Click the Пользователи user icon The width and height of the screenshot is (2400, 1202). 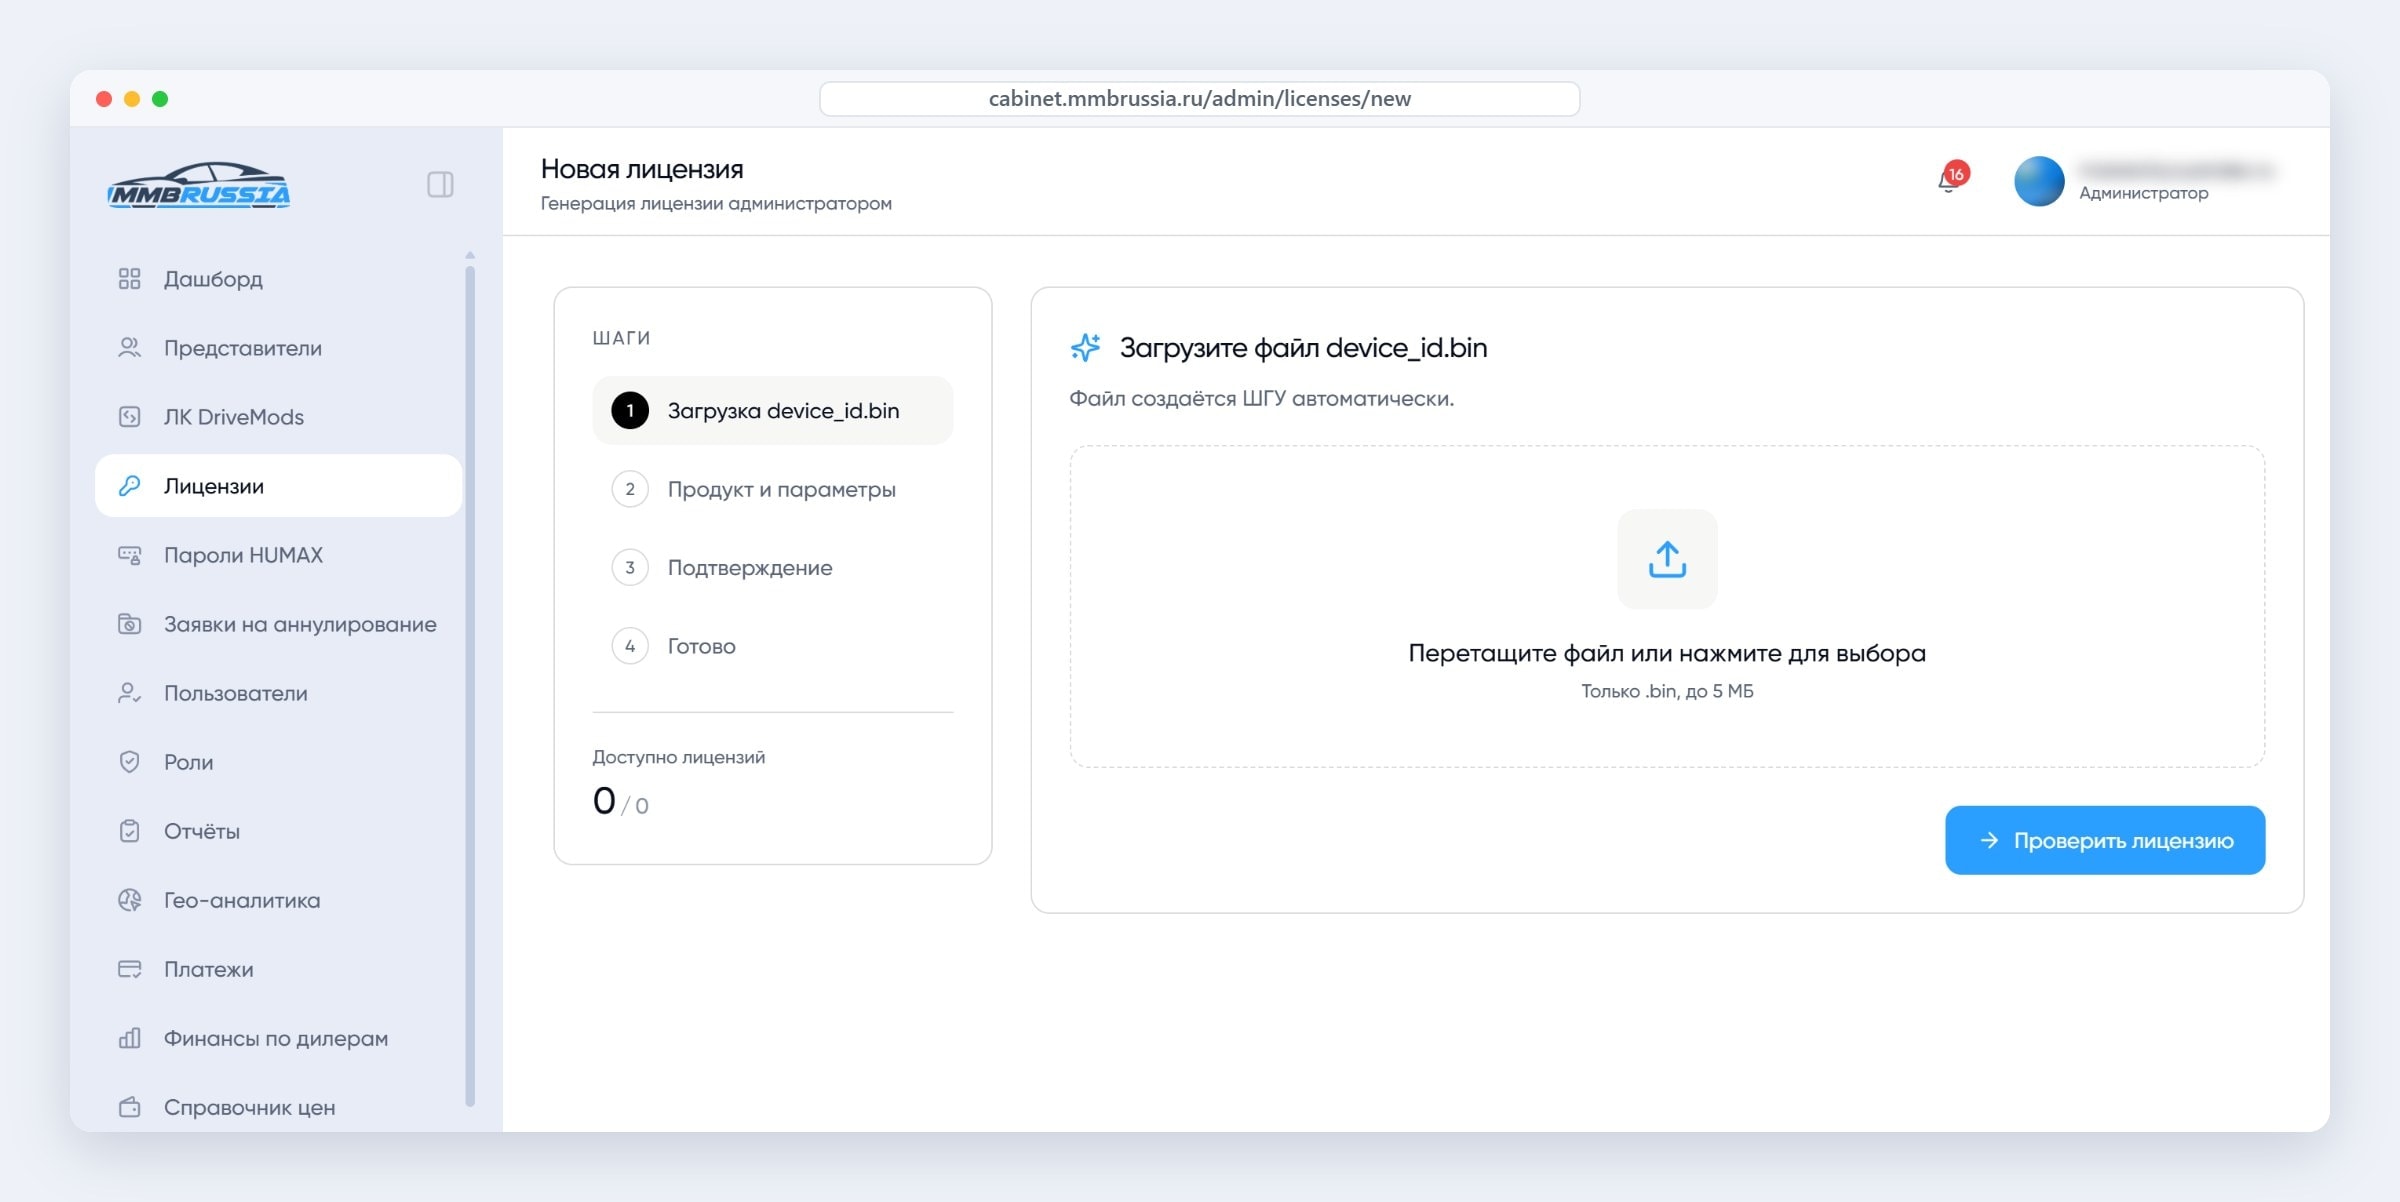pos(130,693)
